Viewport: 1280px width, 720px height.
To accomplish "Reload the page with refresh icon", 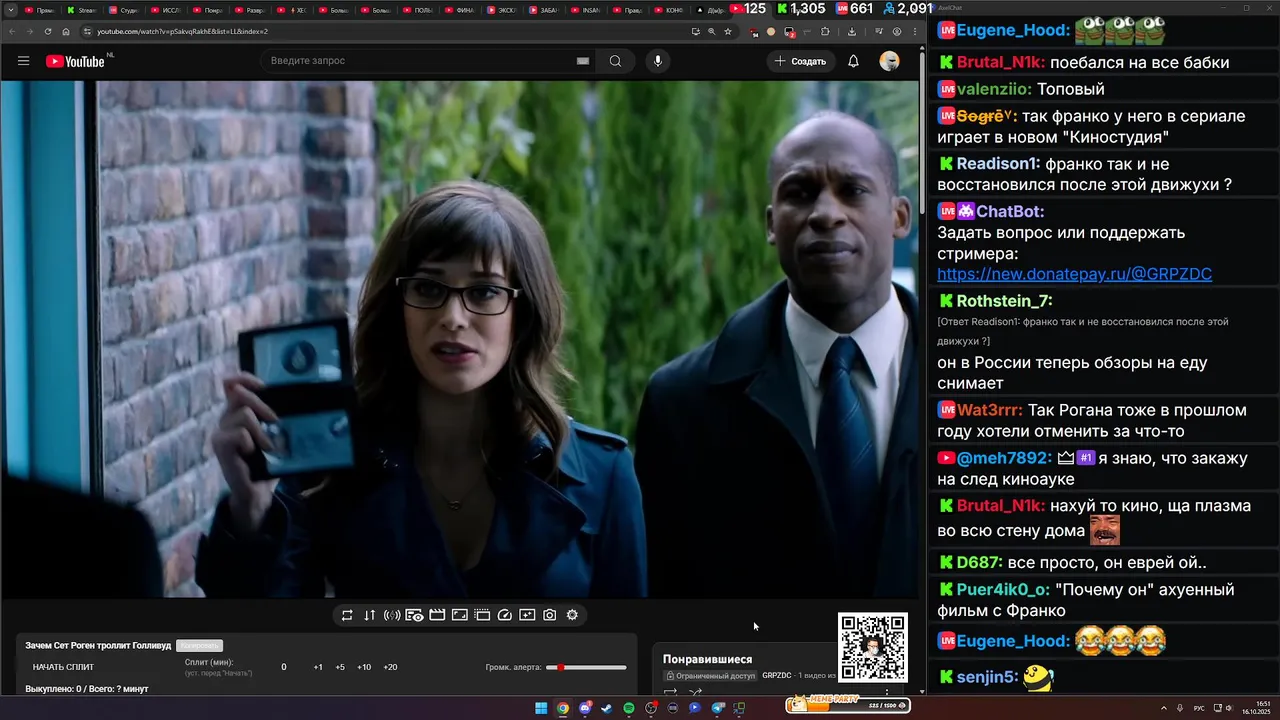I will 48,32.
